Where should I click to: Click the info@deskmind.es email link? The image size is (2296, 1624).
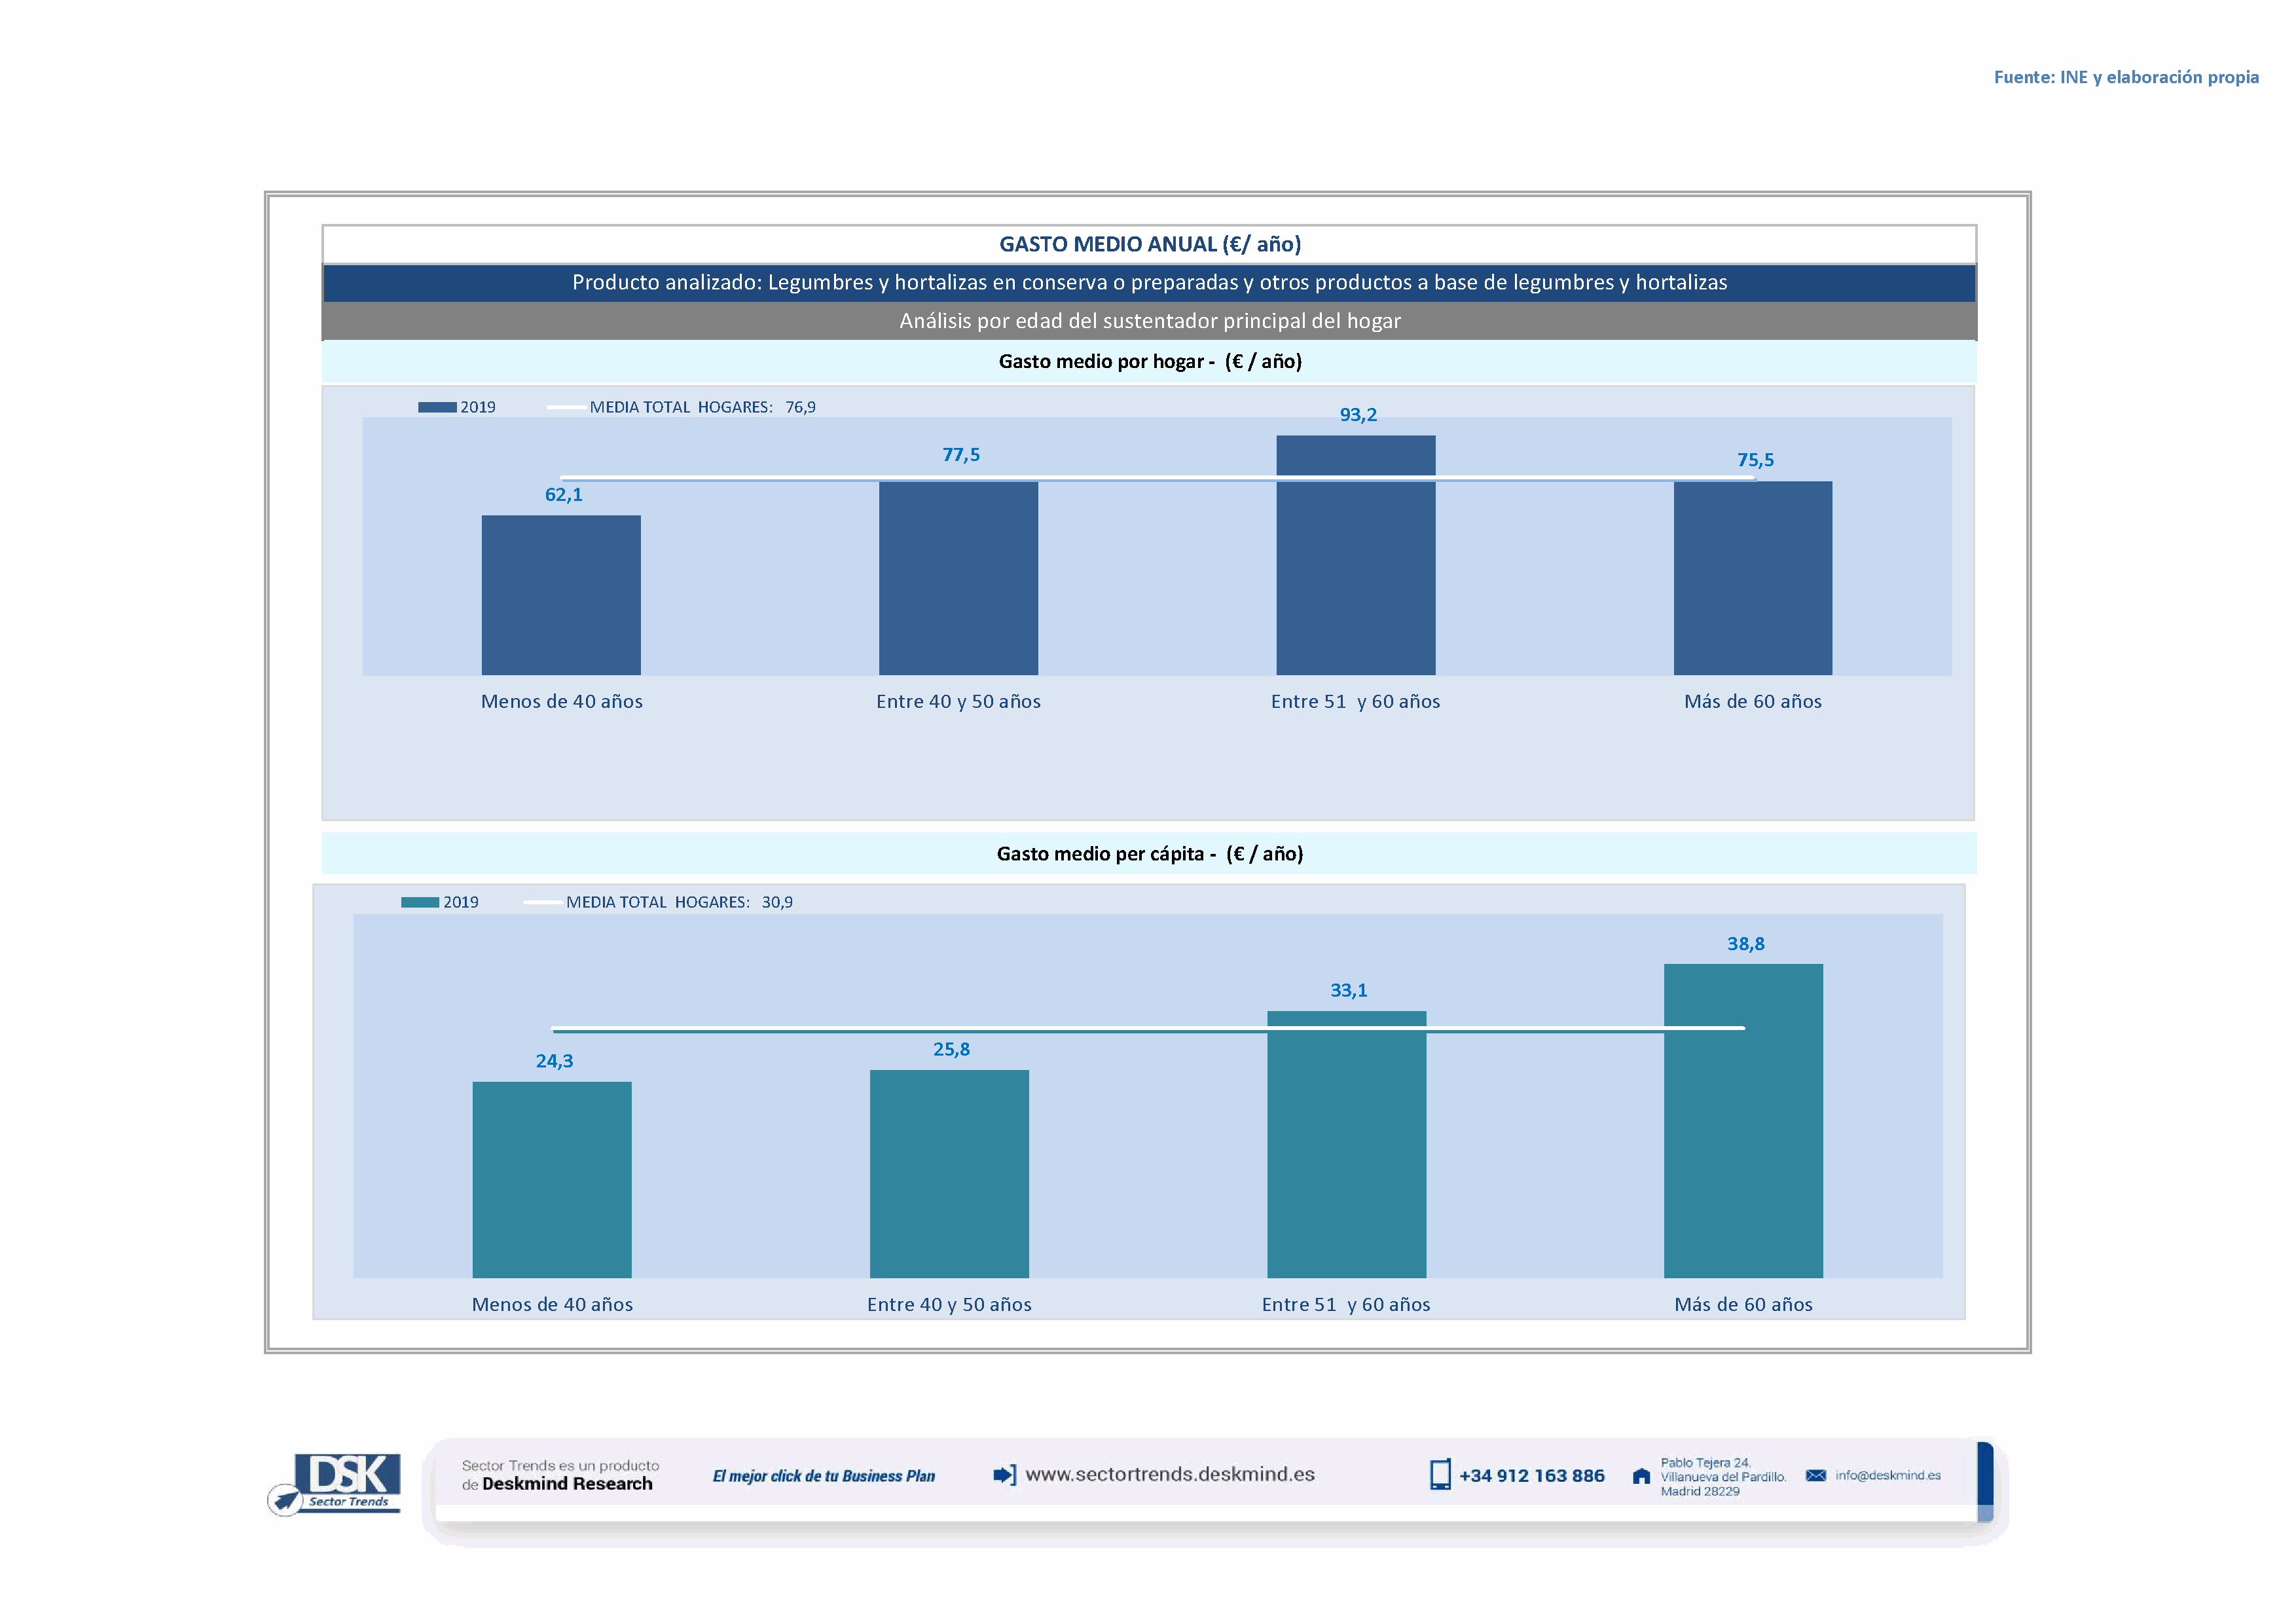point(1888,1476)
